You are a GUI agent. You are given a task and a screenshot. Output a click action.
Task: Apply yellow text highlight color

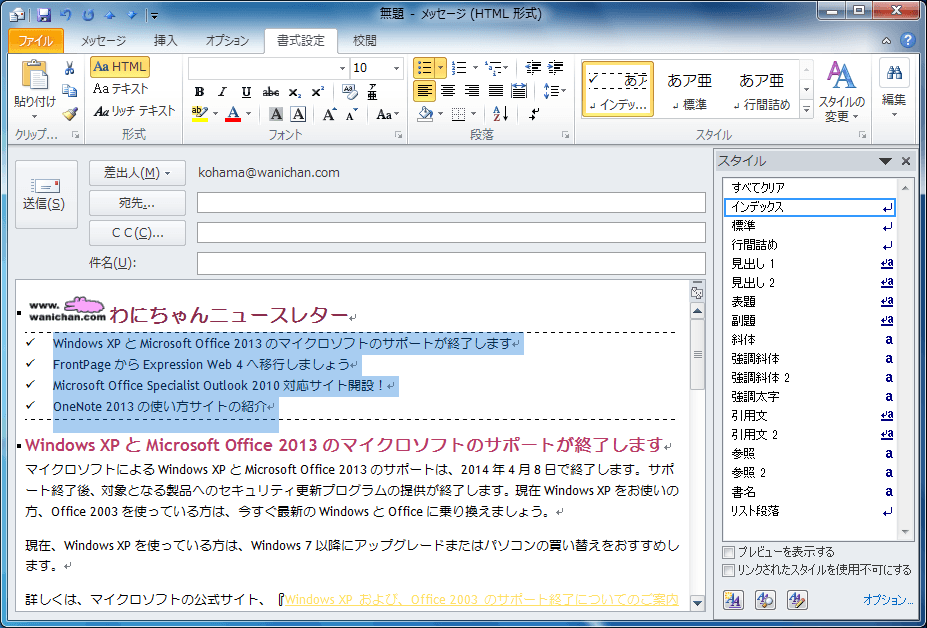(x=200, y=114)
